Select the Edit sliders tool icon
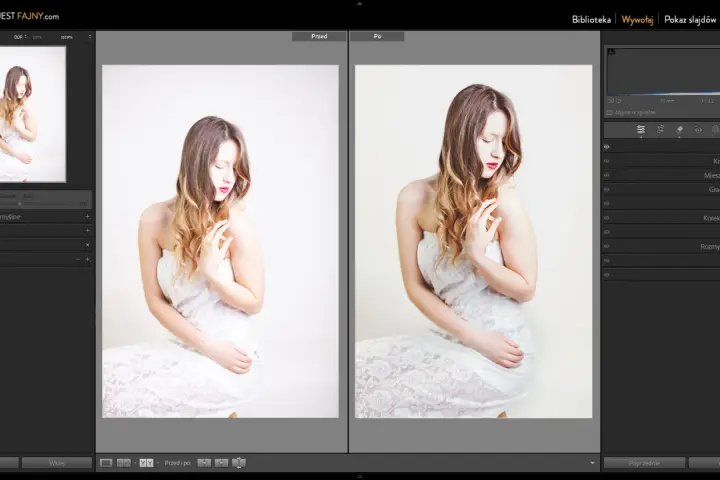This screenshot has width=720, height=480. tap(641, 130)
